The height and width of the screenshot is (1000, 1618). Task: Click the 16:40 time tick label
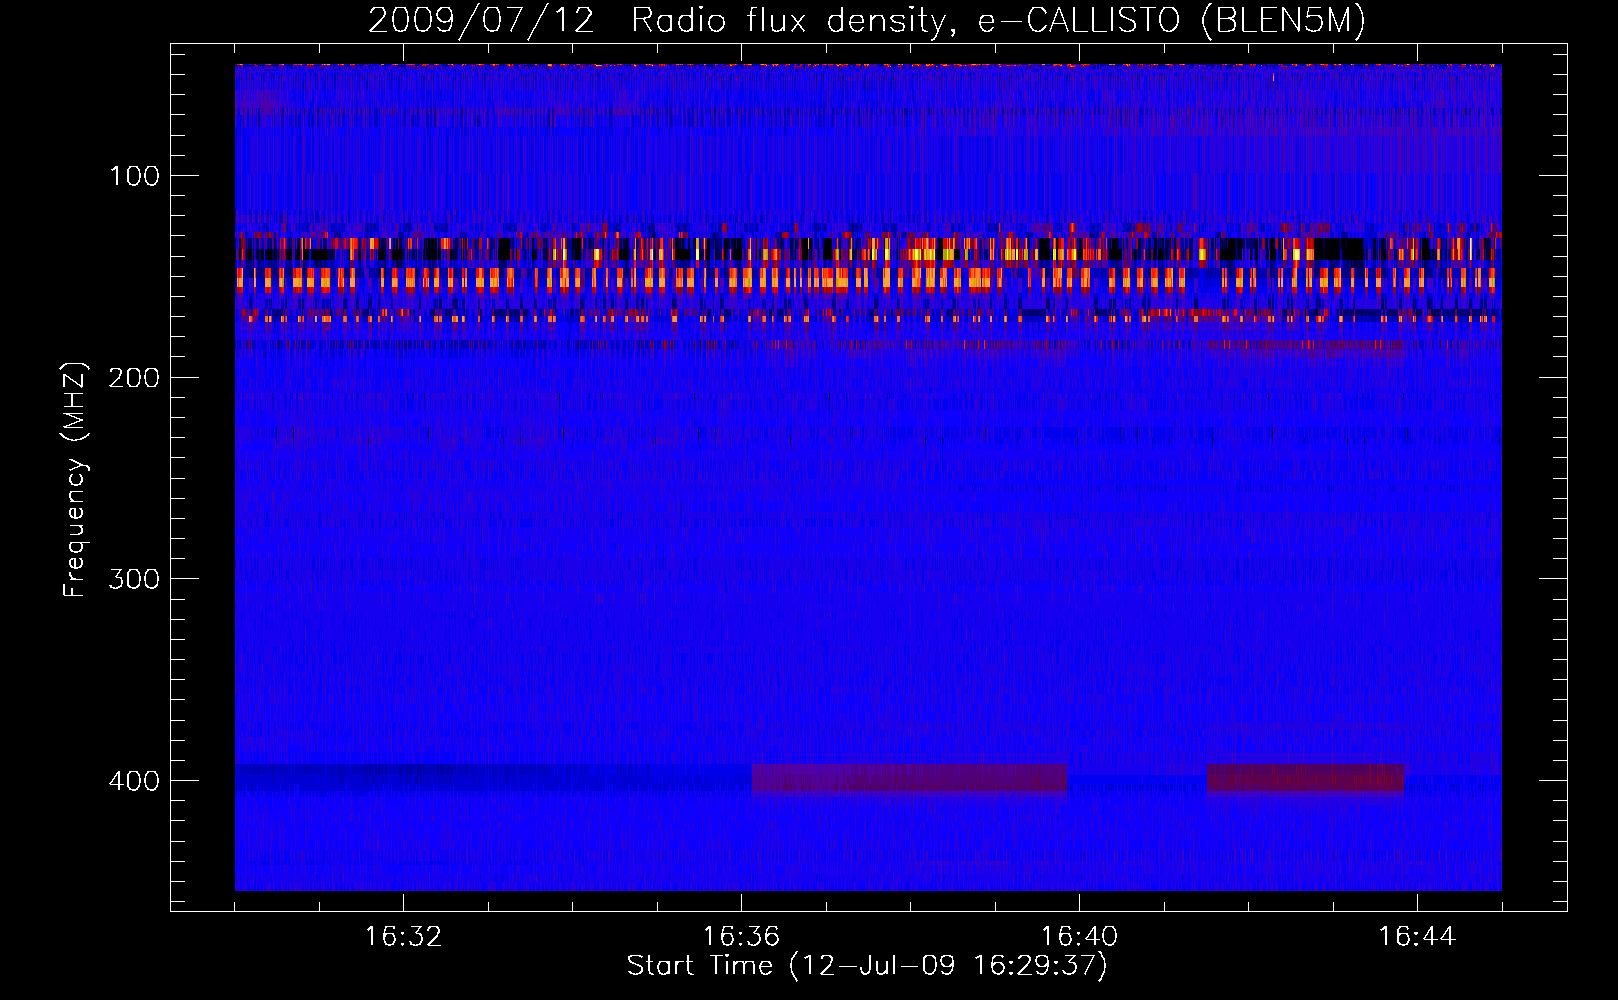click(x=1079, y=937)
